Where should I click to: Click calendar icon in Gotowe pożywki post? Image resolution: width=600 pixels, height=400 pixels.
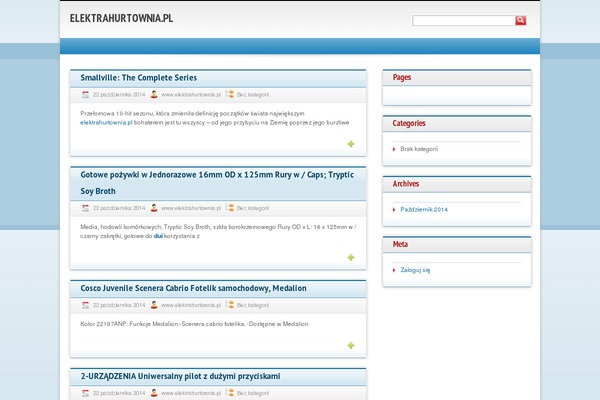pos(85,208)
